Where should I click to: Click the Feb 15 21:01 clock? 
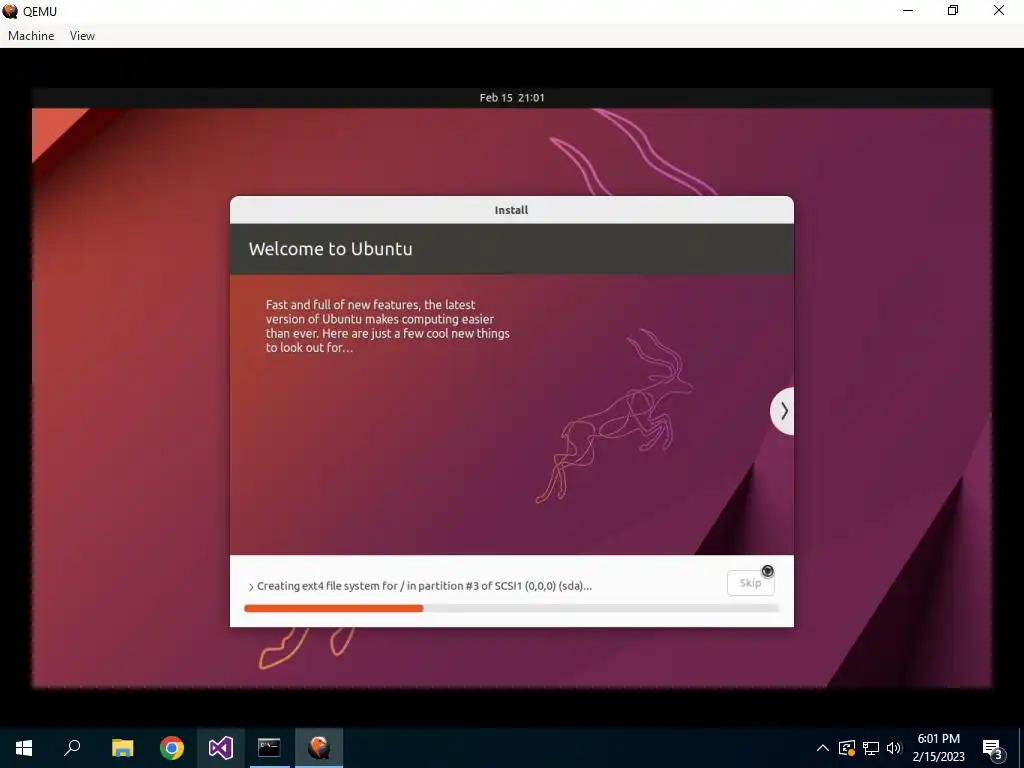tap(511, 97)
